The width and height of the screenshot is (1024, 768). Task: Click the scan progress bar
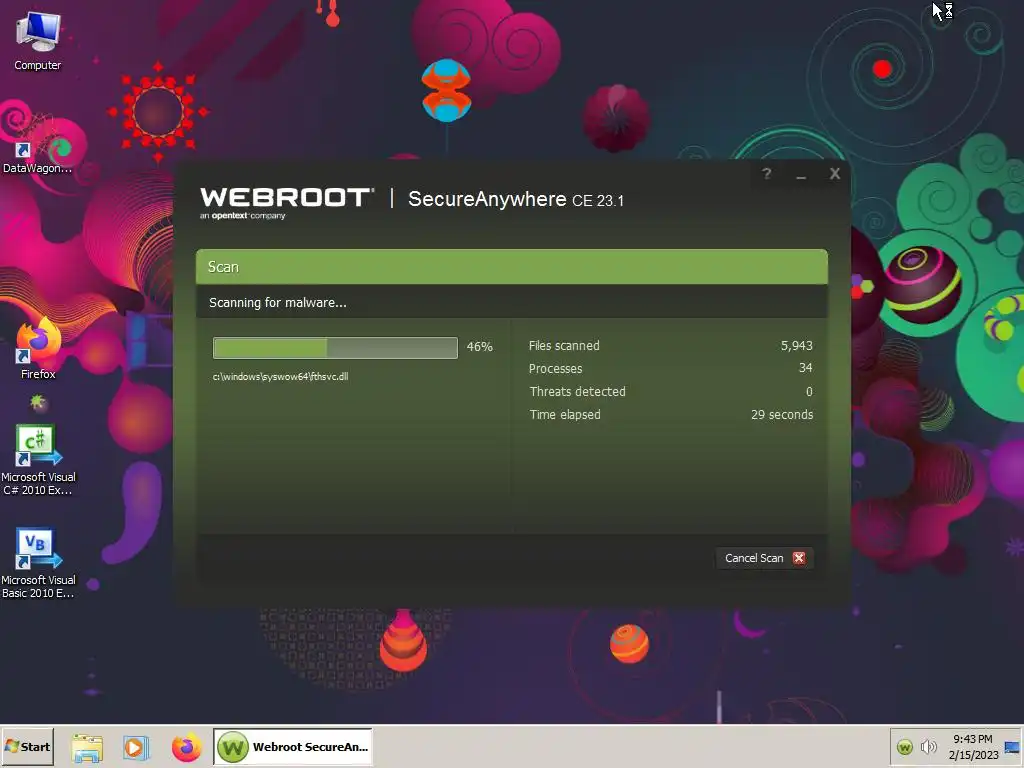pyautogui.click(x=335, y=347)
